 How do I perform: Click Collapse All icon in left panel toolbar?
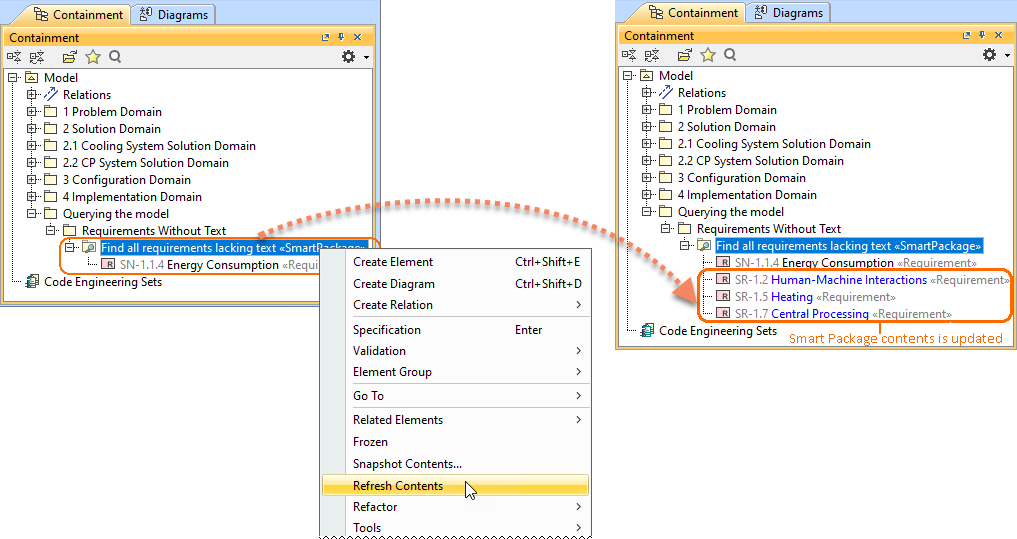(15, 57)
